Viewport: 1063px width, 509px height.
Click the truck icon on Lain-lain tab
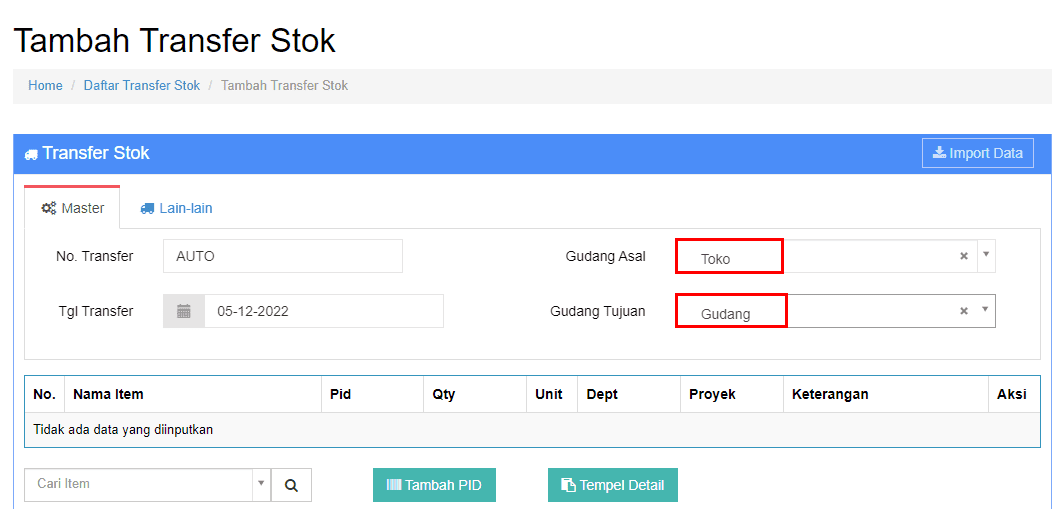147,208
